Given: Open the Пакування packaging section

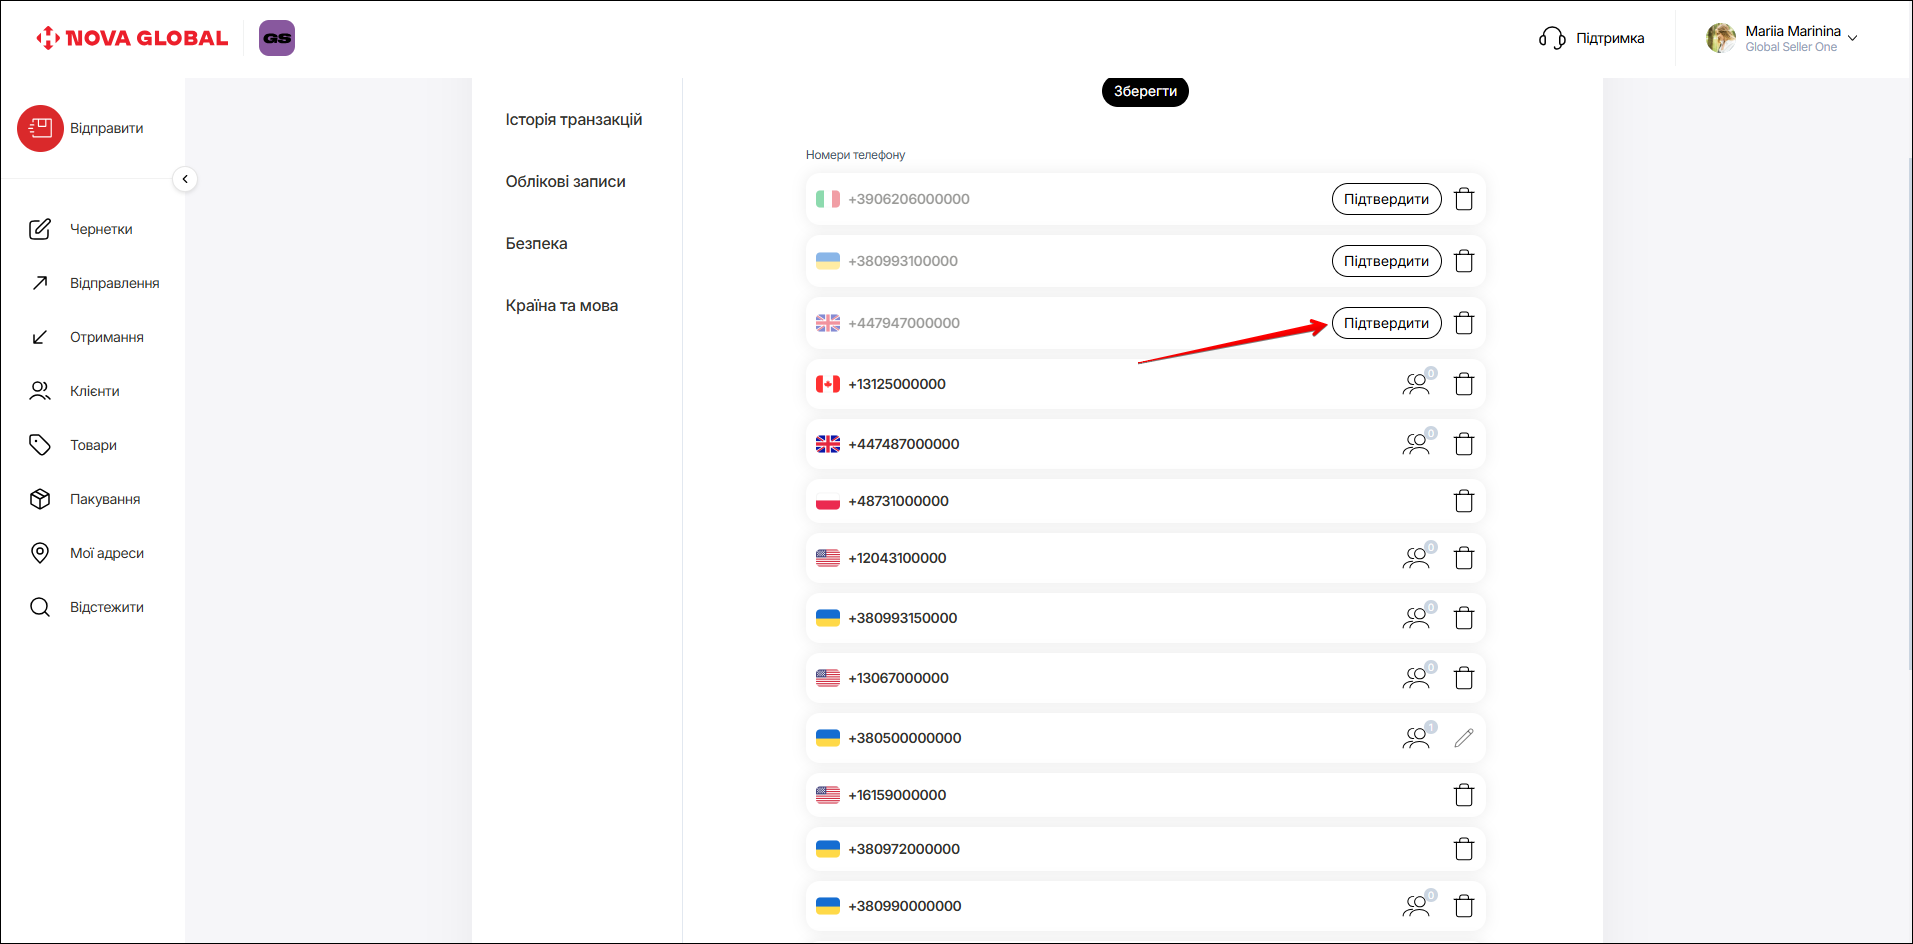Looking at the screenshot, I should (104, 499).
